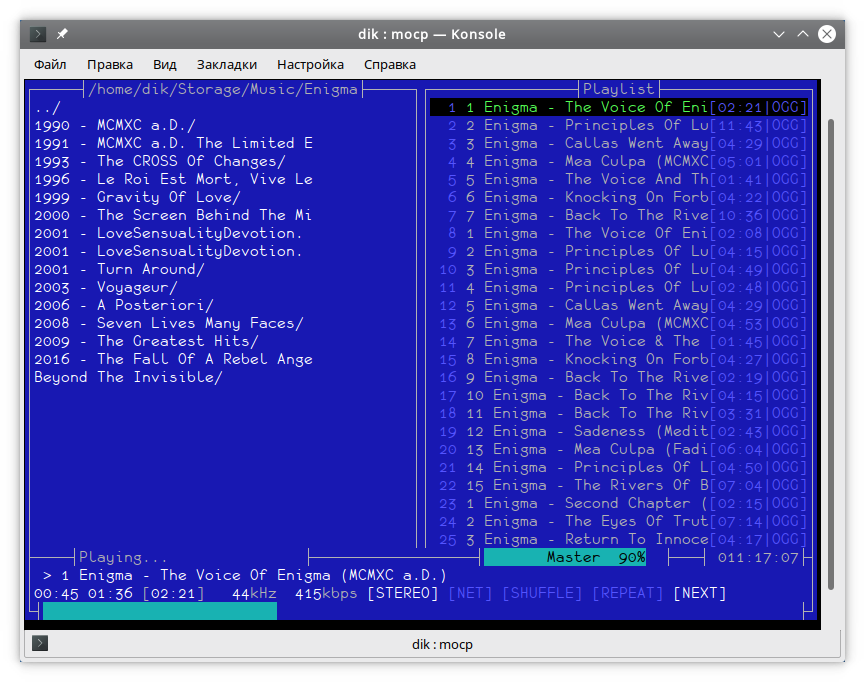The height and width of the screenshot is (682, 865).
Task: Toggle the [NET] indicator
Action: click(470, 593)
